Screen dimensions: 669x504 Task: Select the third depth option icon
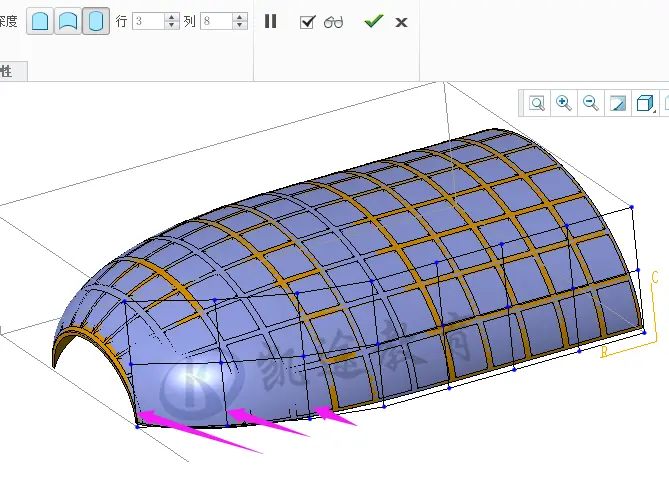[x=96, y=21]
